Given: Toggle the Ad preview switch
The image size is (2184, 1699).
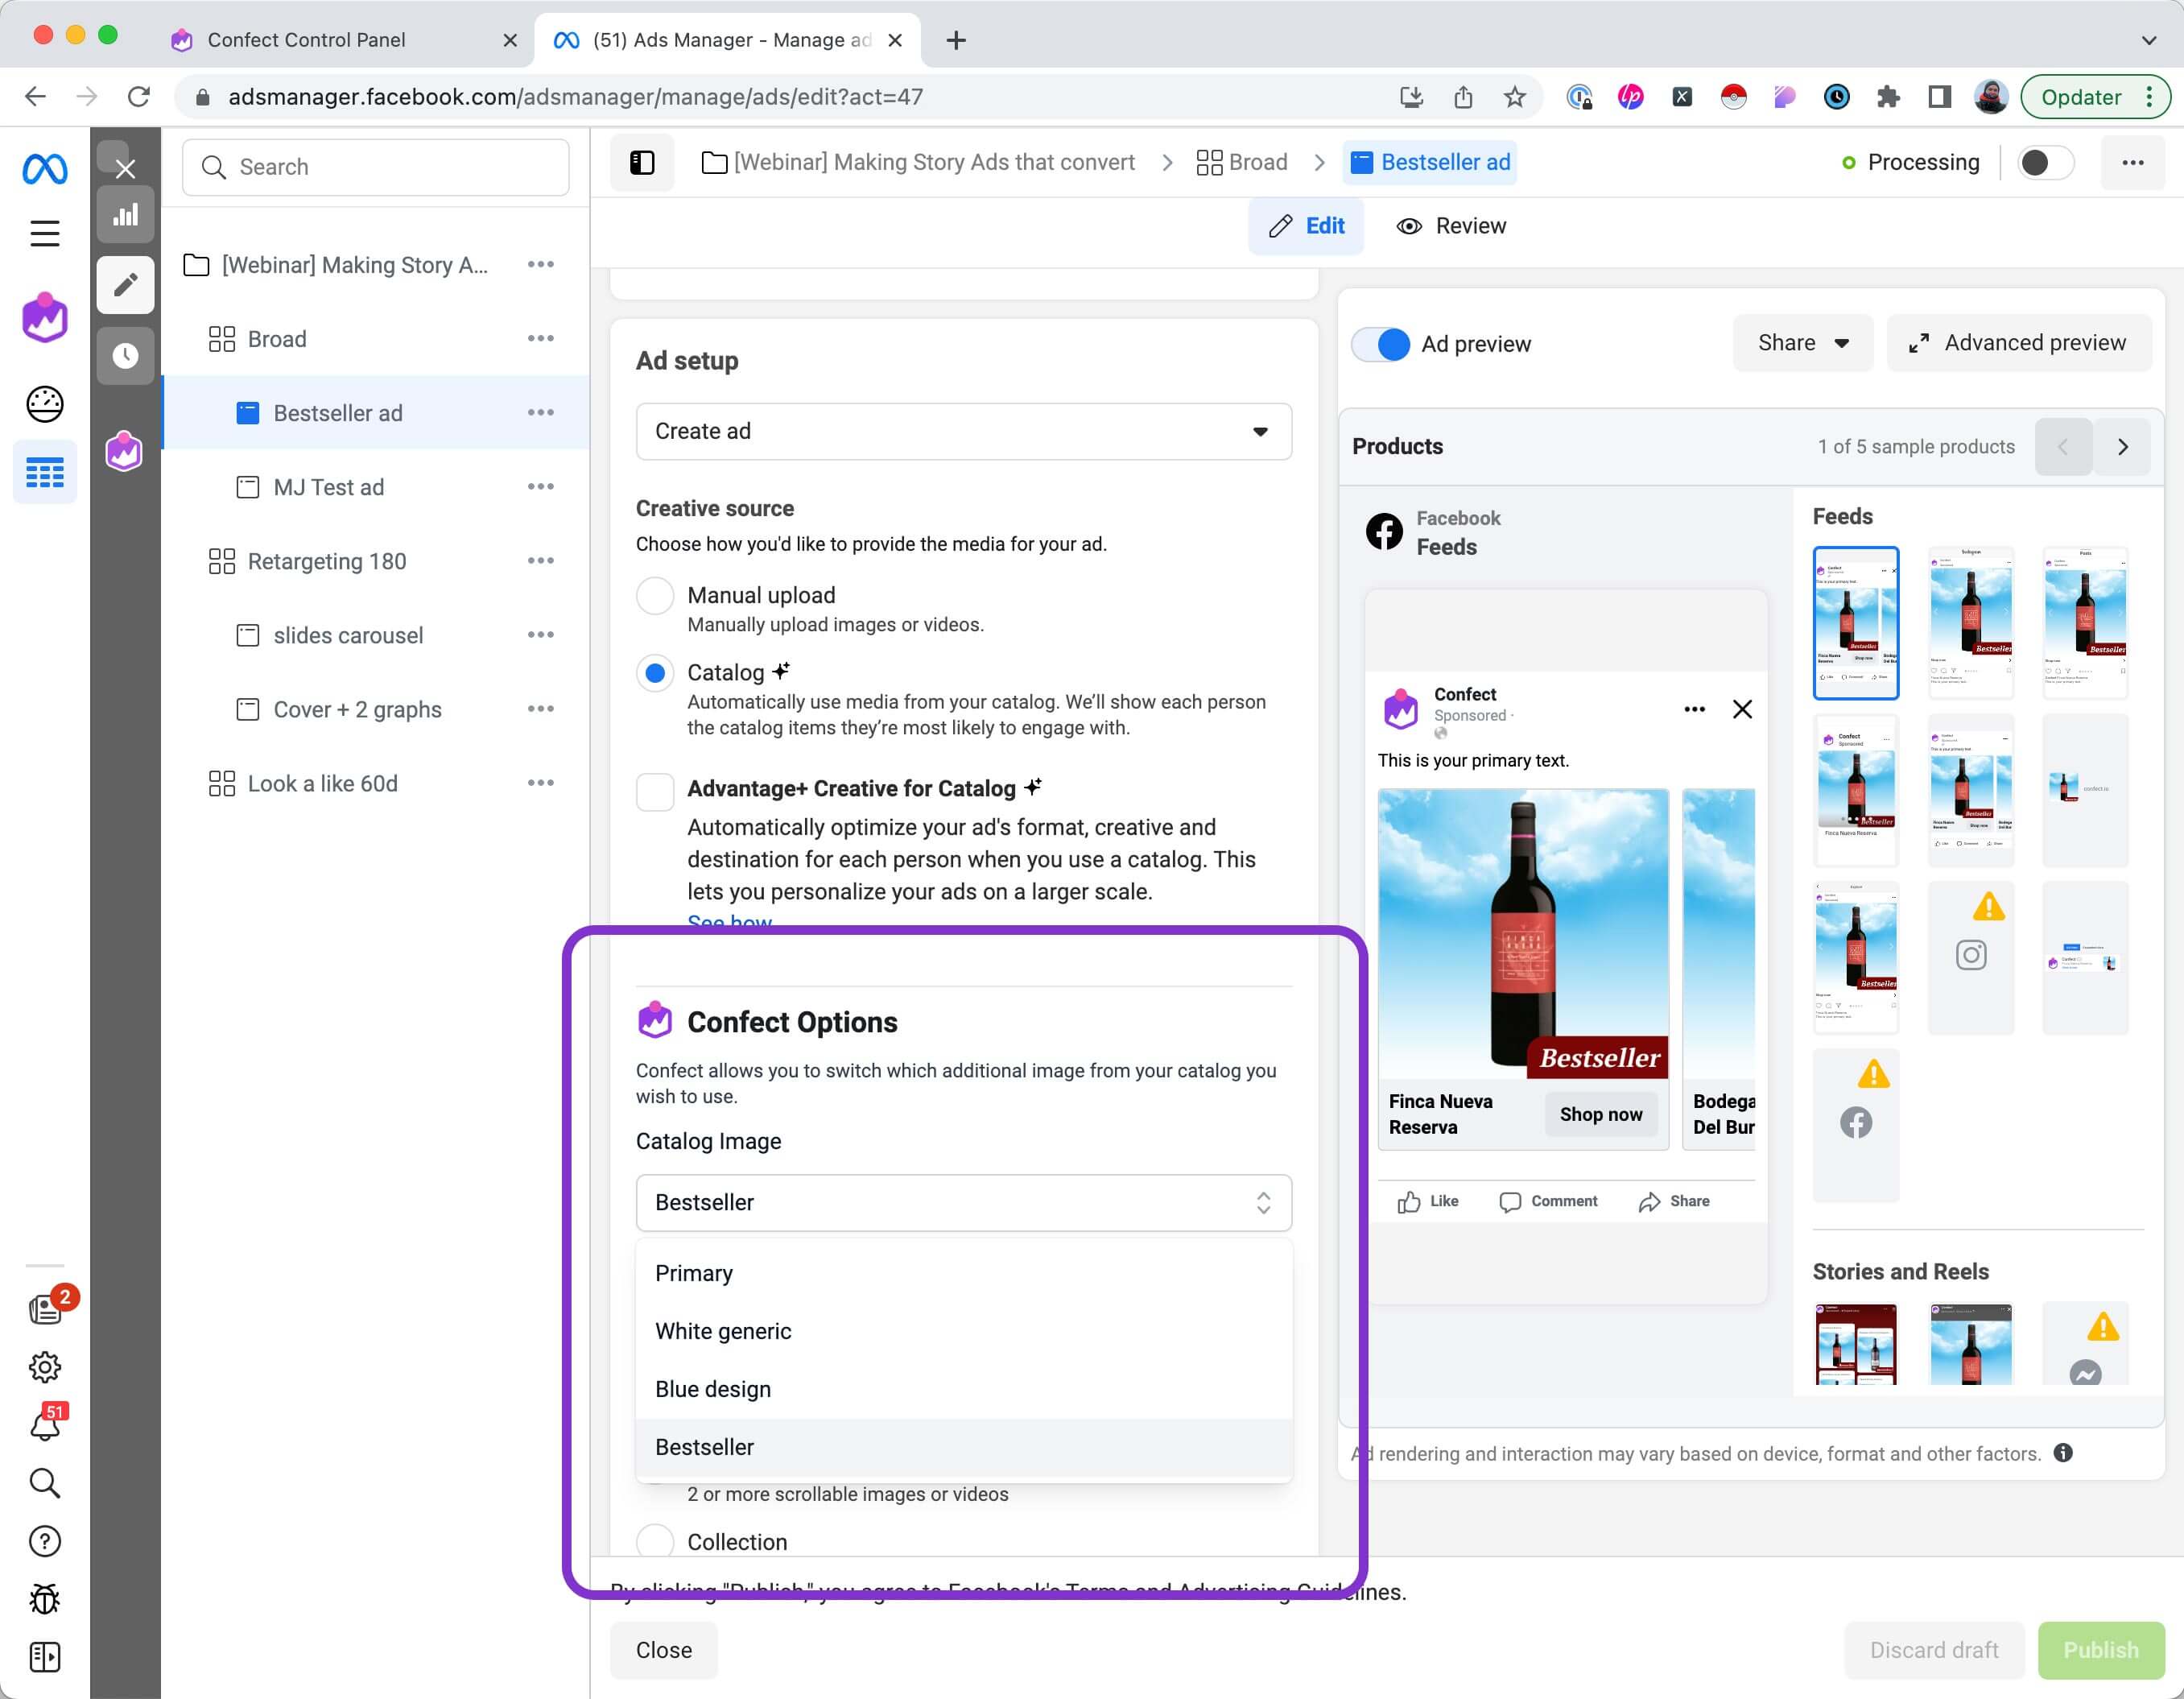Looking at the screenshot, I should click(1381, 344).
